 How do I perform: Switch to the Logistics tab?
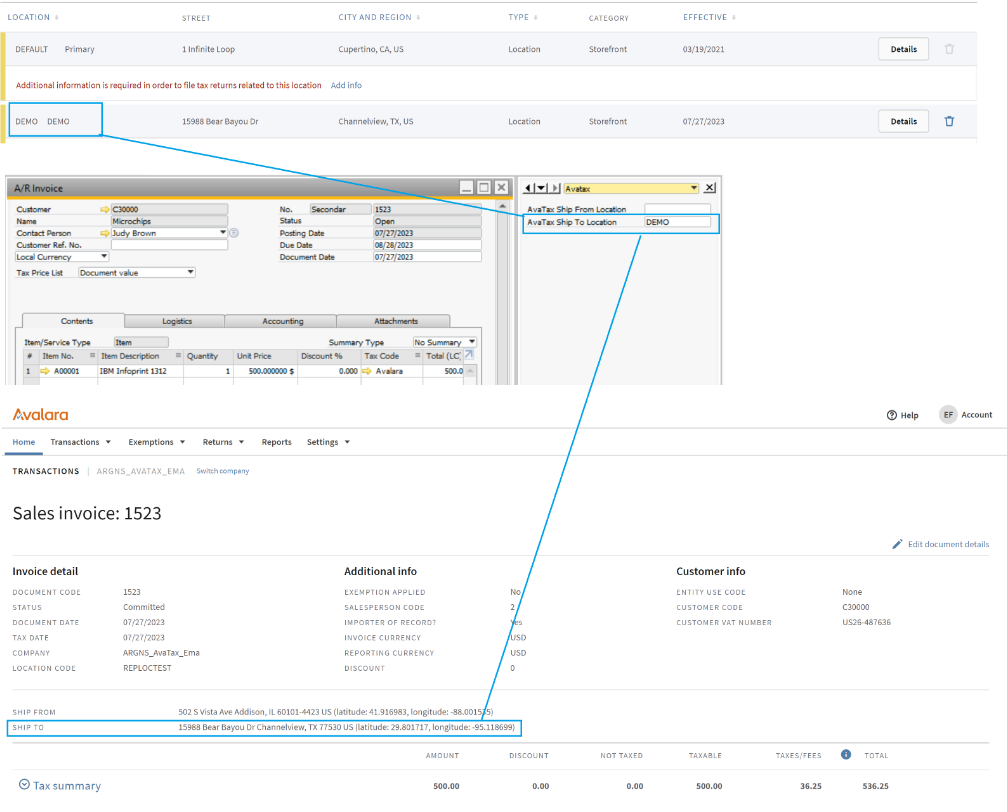pos(175,321)
